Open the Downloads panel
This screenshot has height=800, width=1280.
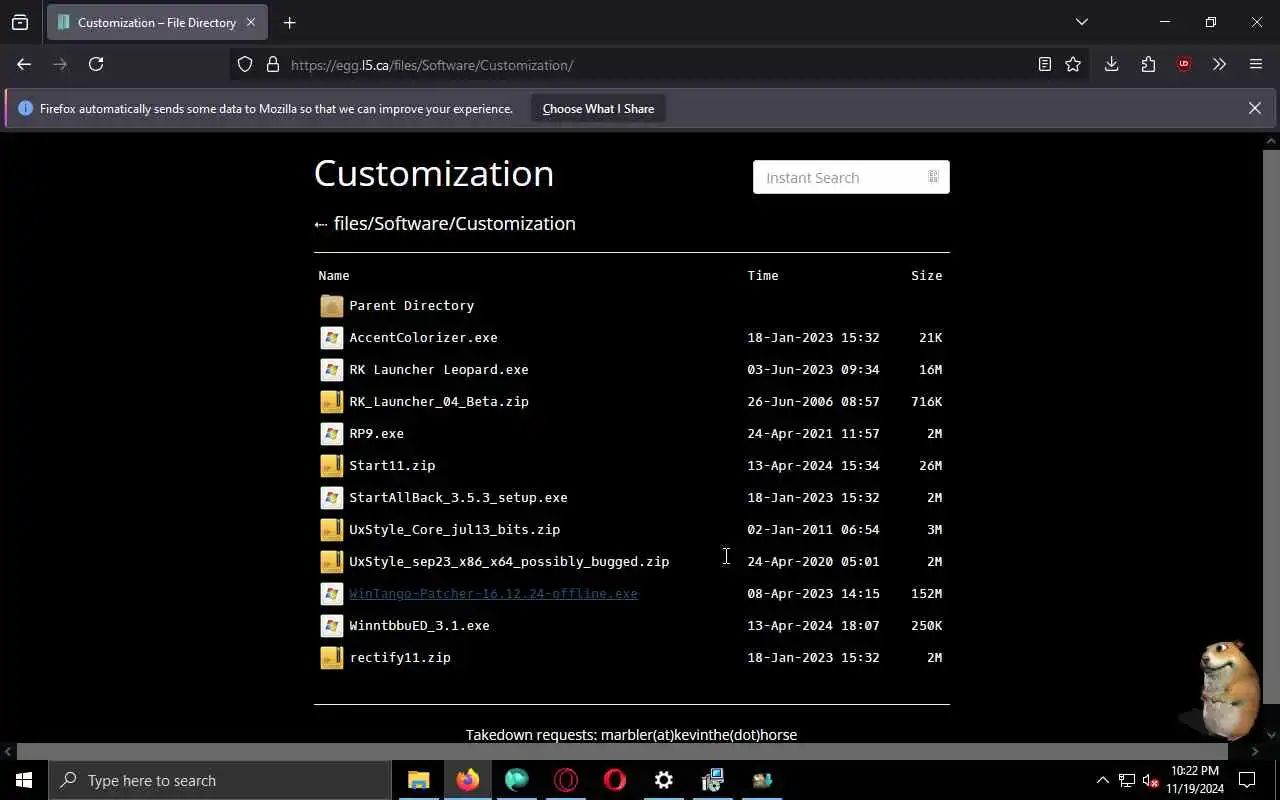1111,64
